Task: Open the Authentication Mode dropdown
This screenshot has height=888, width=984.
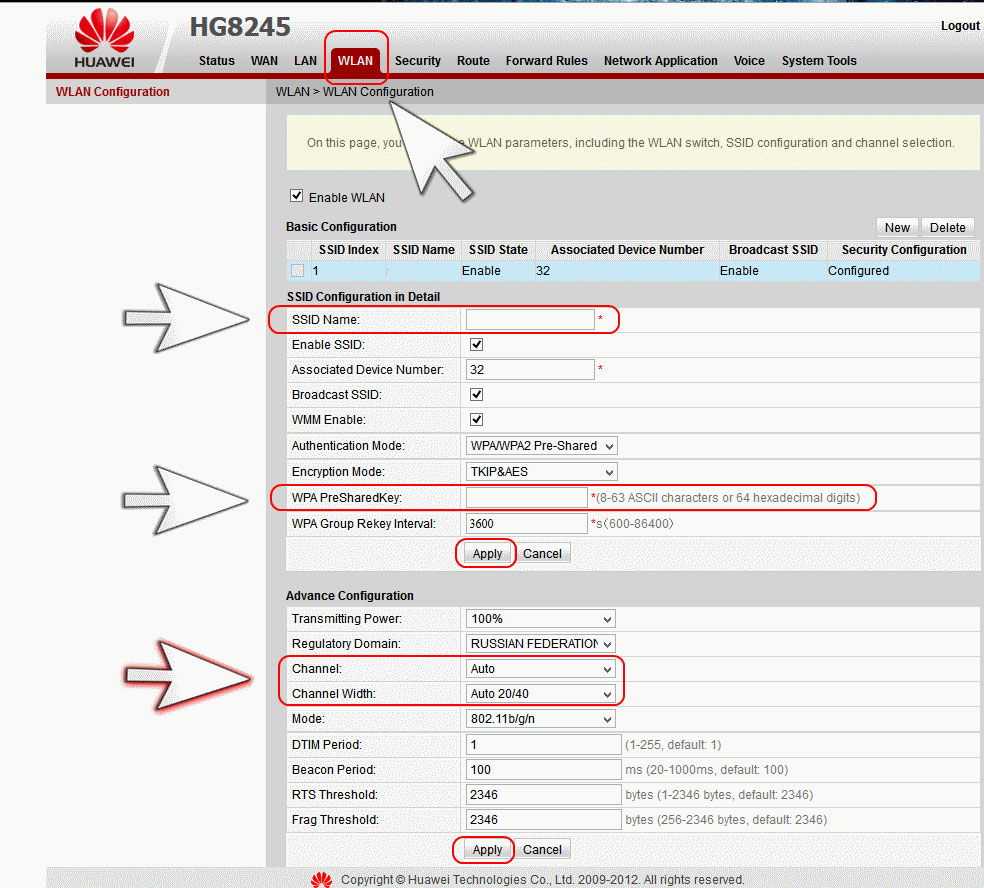Action: 541,446
